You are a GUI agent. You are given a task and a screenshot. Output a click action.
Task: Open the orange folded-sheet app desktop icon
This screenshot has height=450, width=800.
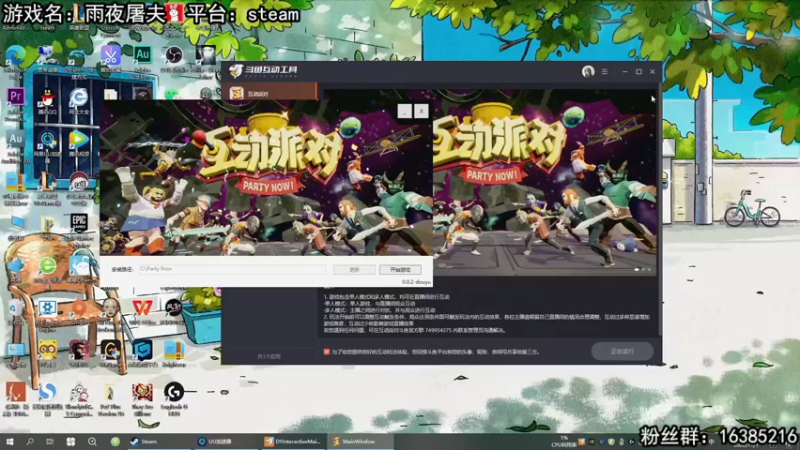click(16, 392)
